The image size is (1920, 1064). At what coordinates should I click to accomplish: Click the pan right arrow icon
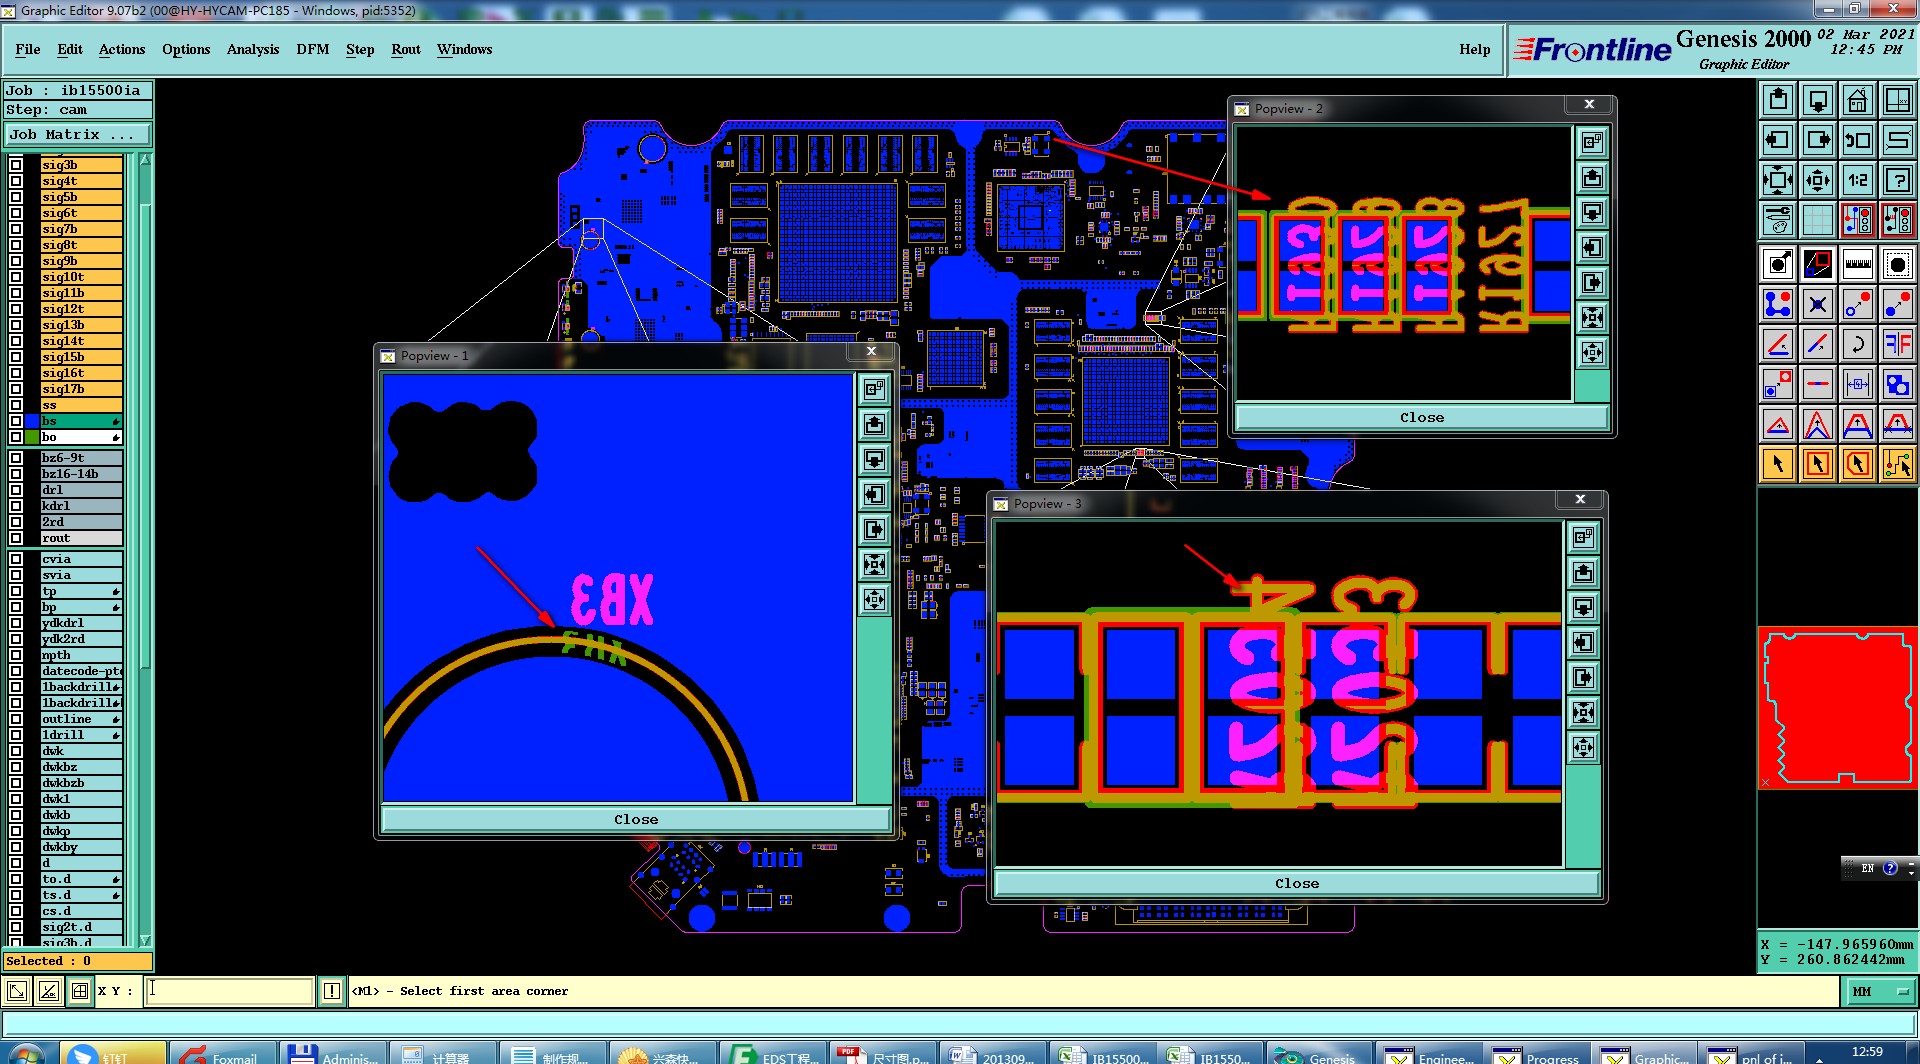tap(1817, 140)
